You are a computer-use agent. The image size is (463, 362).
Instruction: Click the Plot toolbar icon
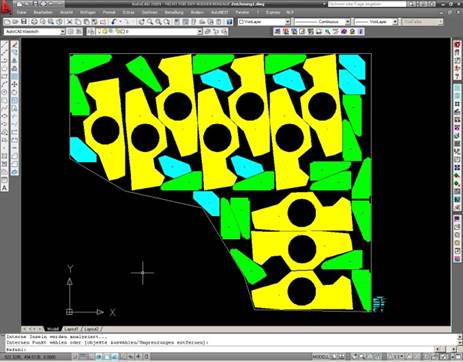34,22
